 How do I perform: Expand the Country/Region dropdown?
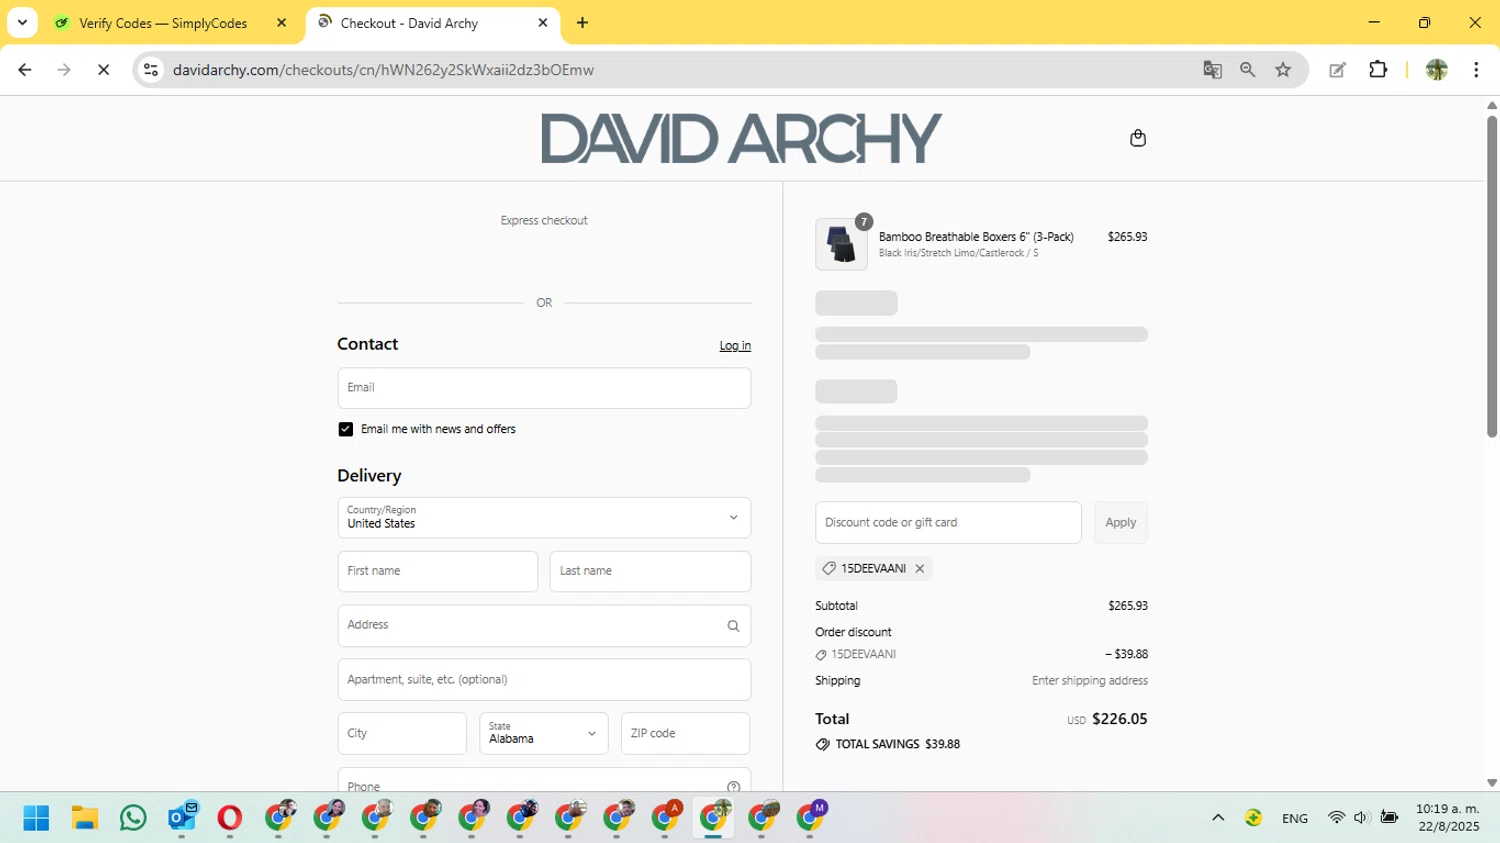[544, 518]
